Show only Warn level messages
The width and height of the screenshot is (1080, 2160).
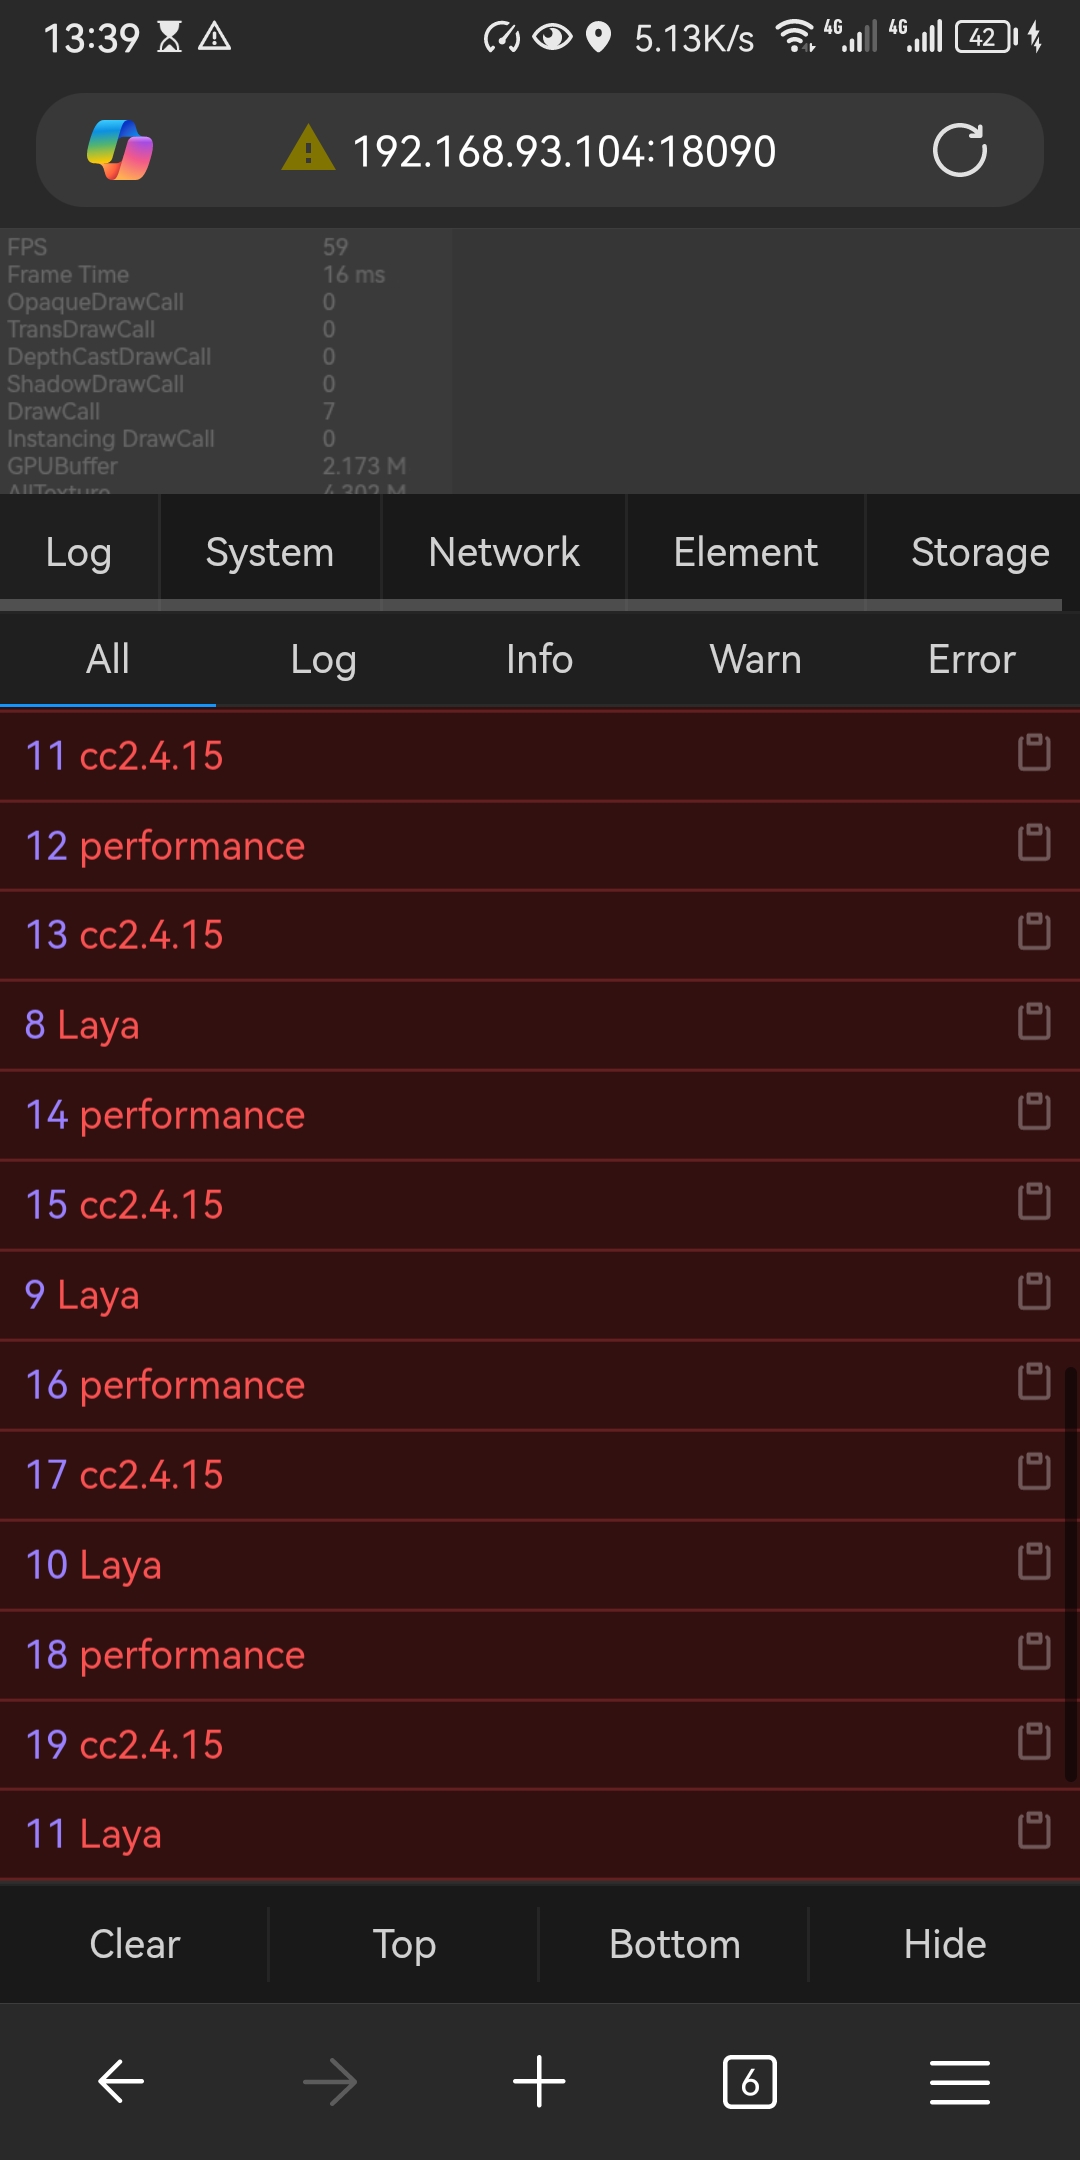click(x=756, y=660)
